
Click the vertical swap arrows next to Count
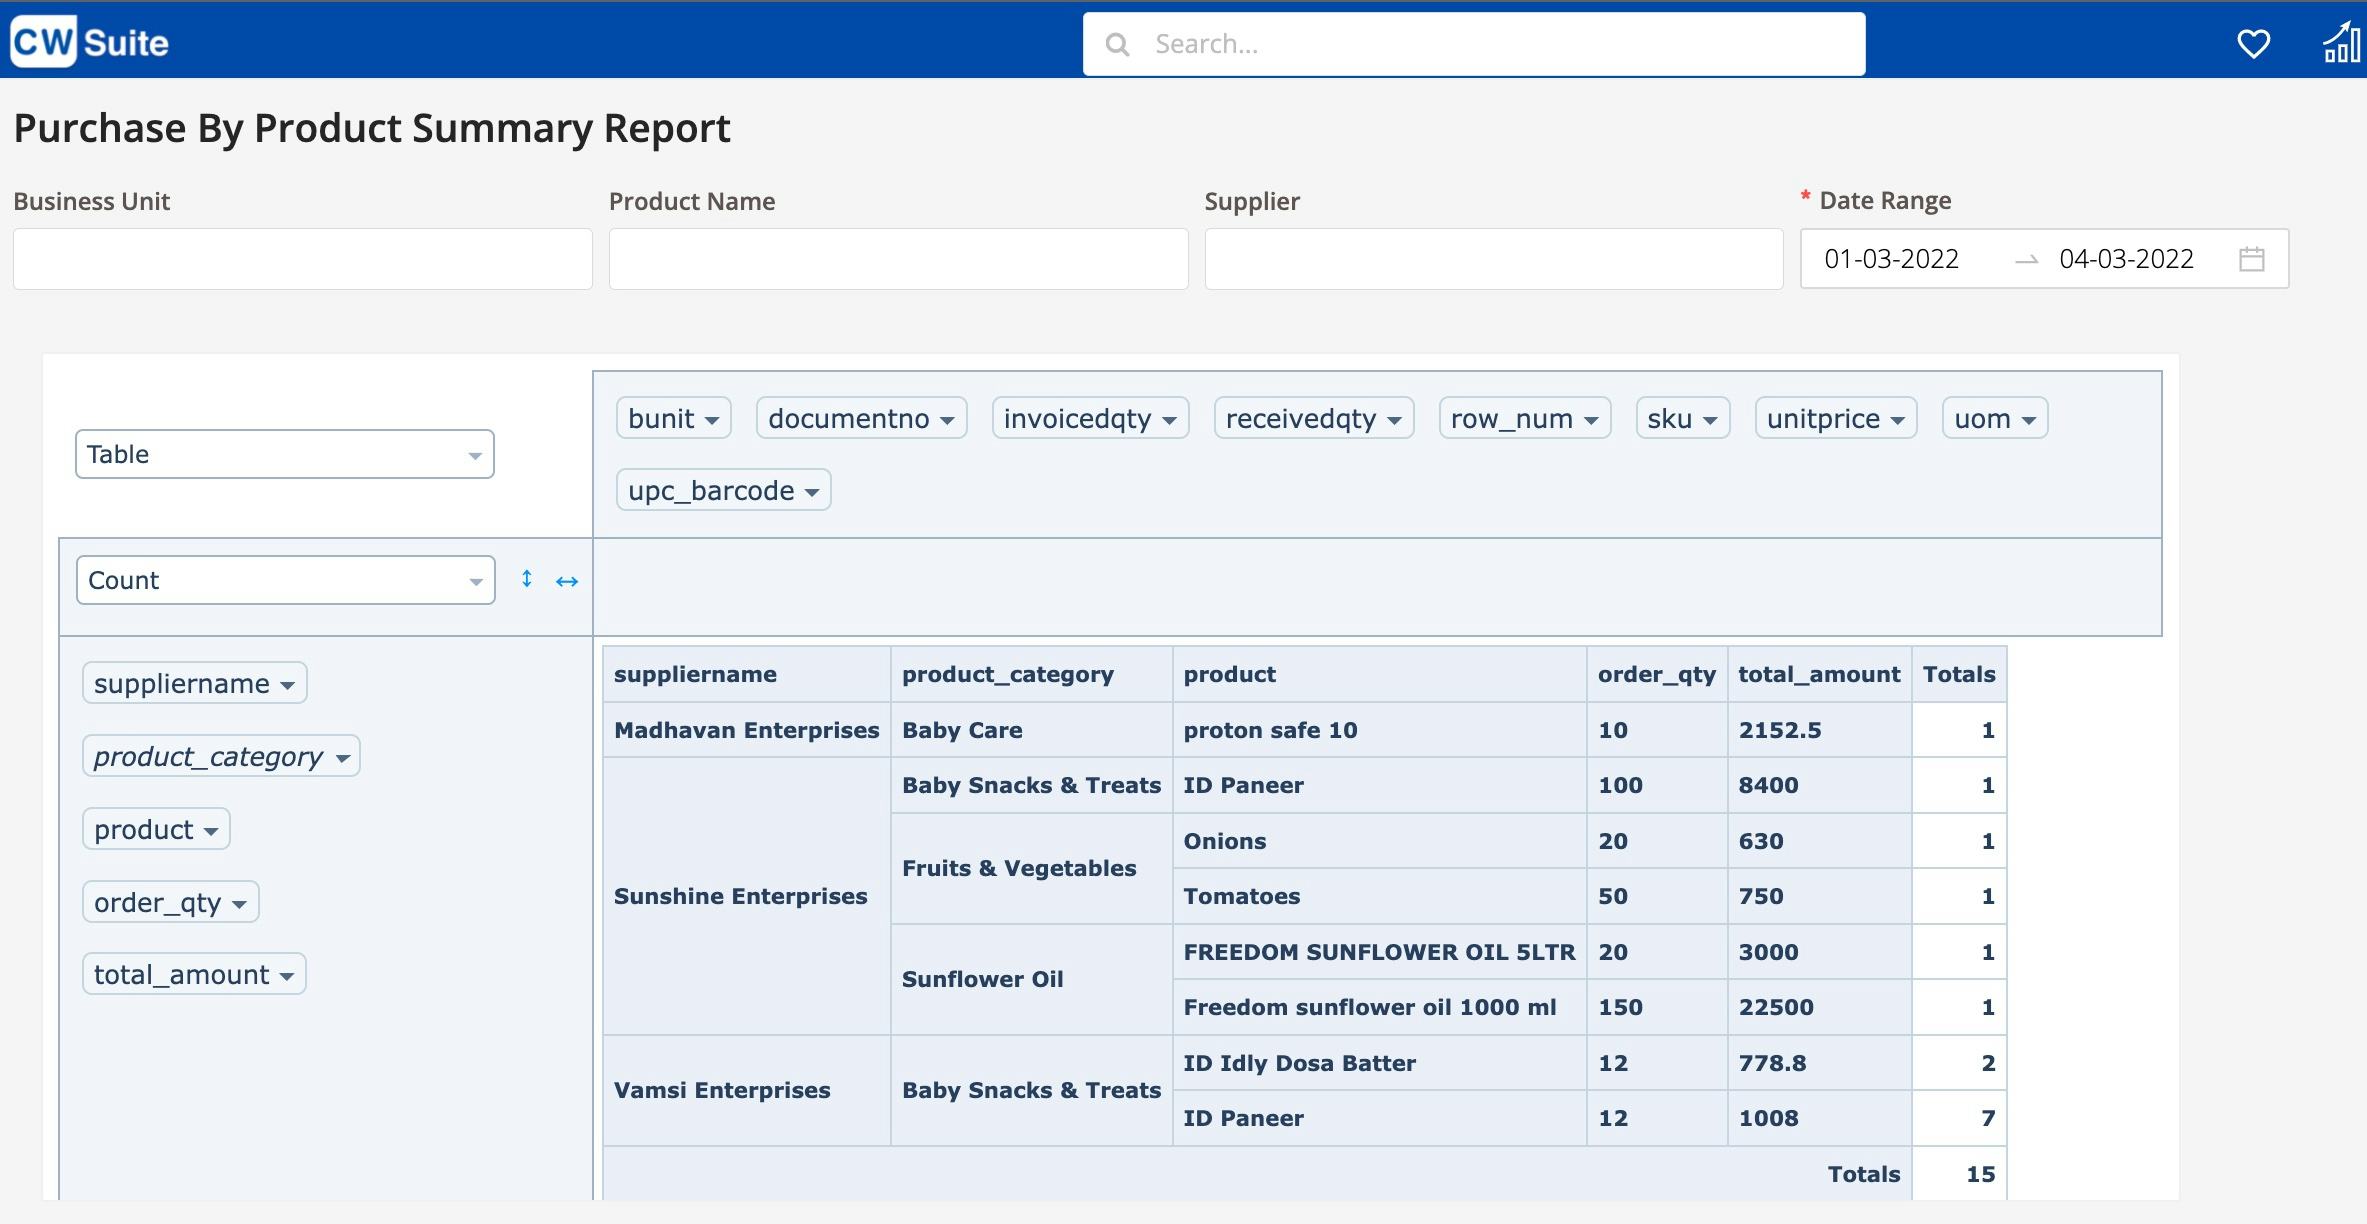[526, 579]
